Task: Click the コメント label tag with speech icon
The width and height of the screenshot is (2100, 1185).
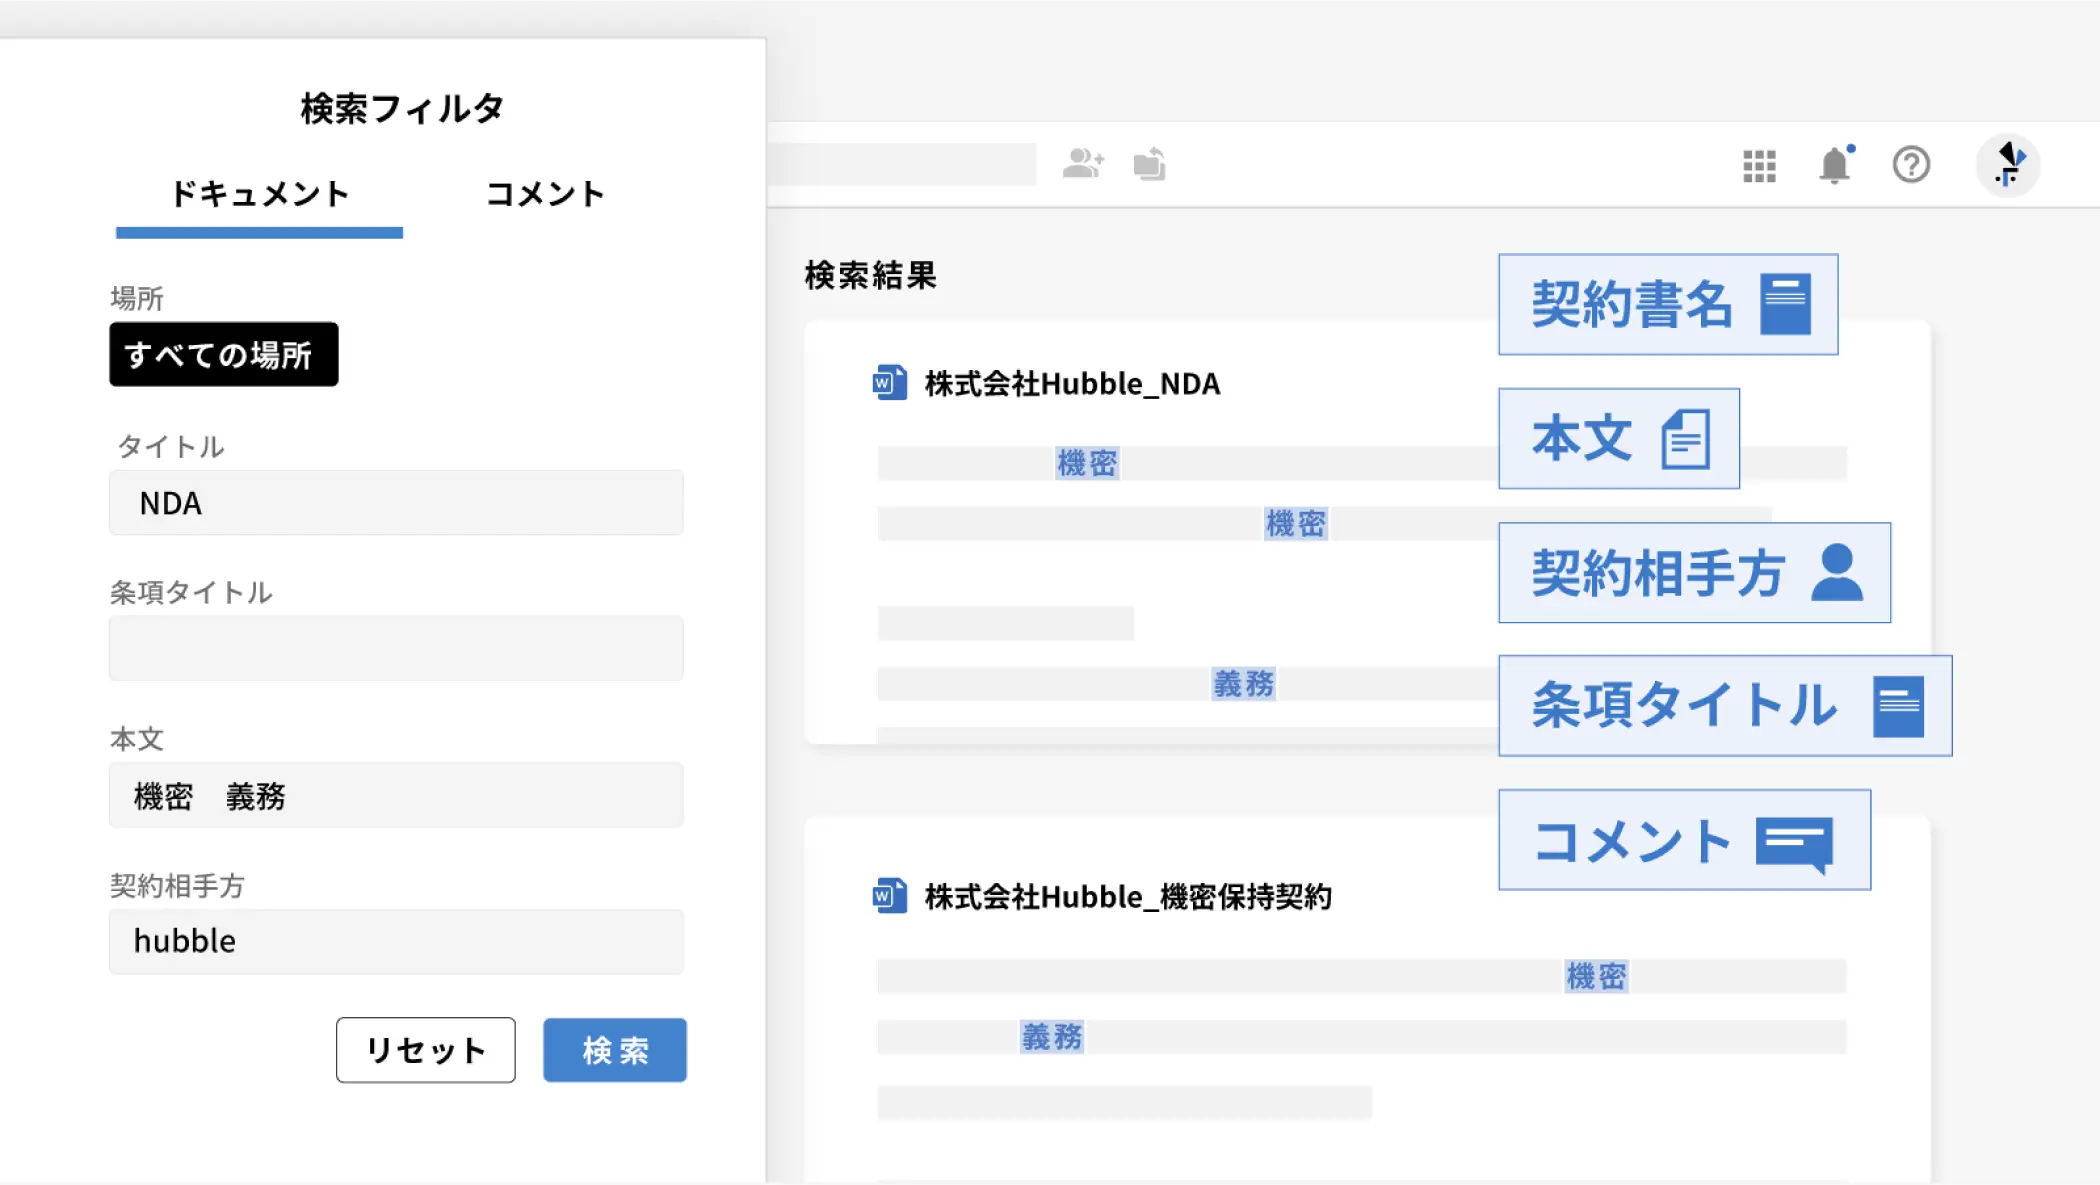Action: pyautogui.click(x=1684, y=840)
